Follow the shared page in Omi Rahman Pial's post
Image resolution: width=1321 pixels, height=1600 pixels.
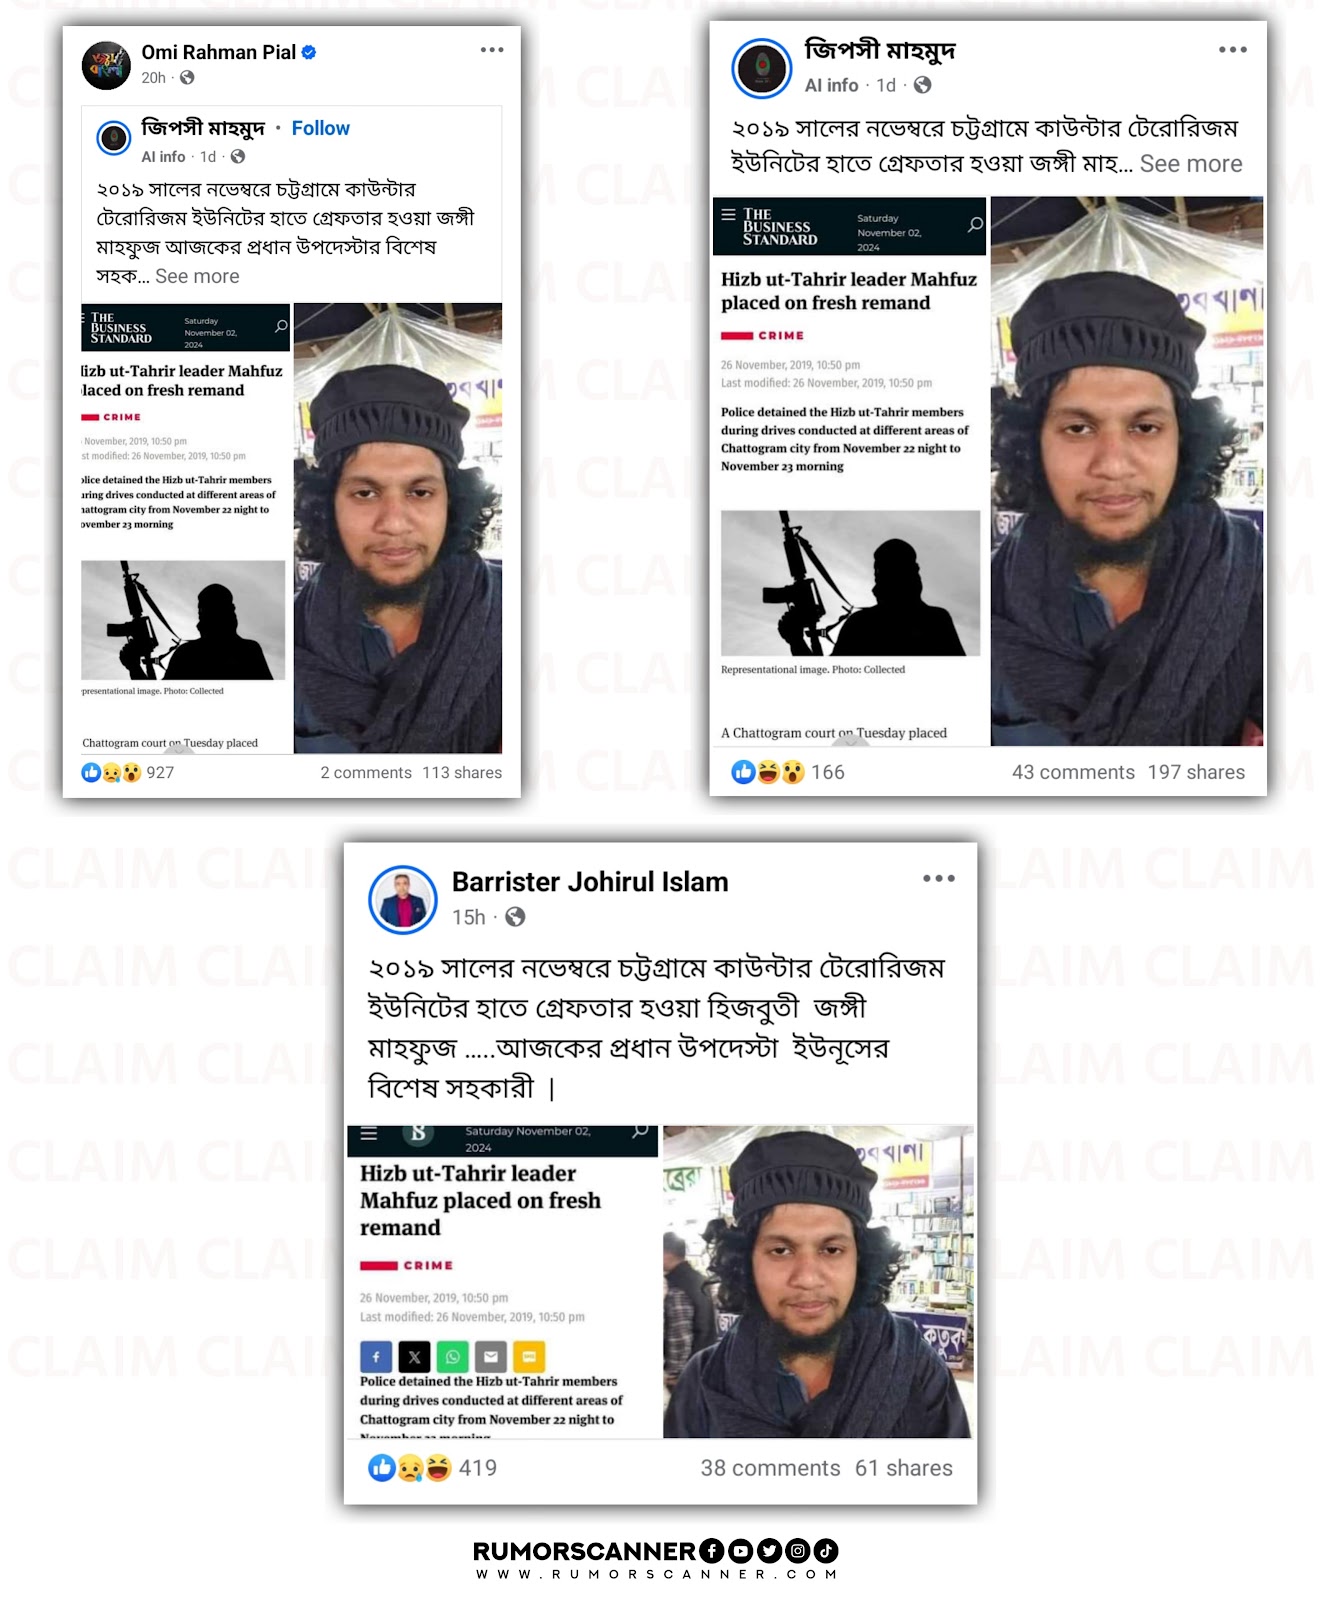(320, 128)
